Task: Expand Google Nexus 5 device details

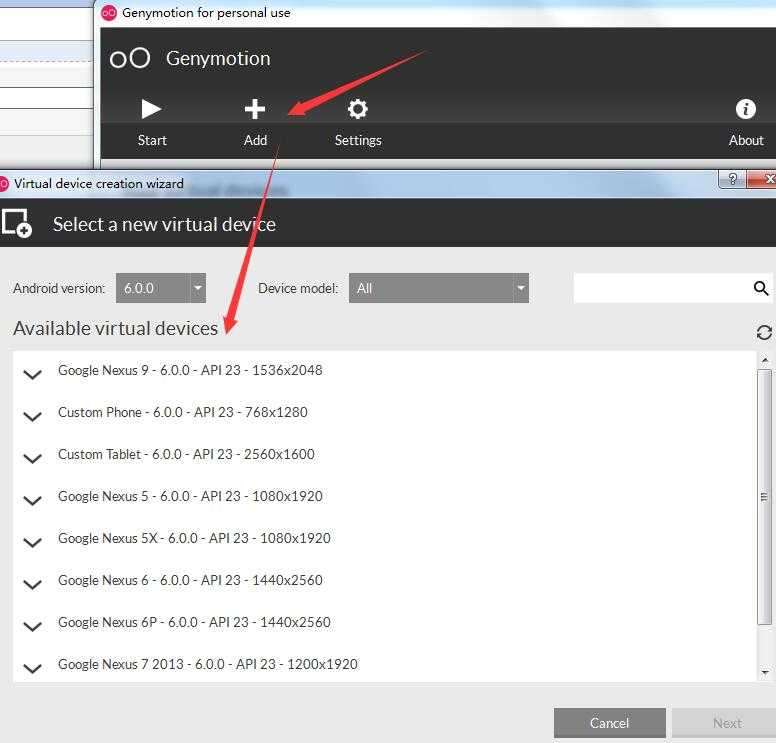Action: tap(33, 500)
